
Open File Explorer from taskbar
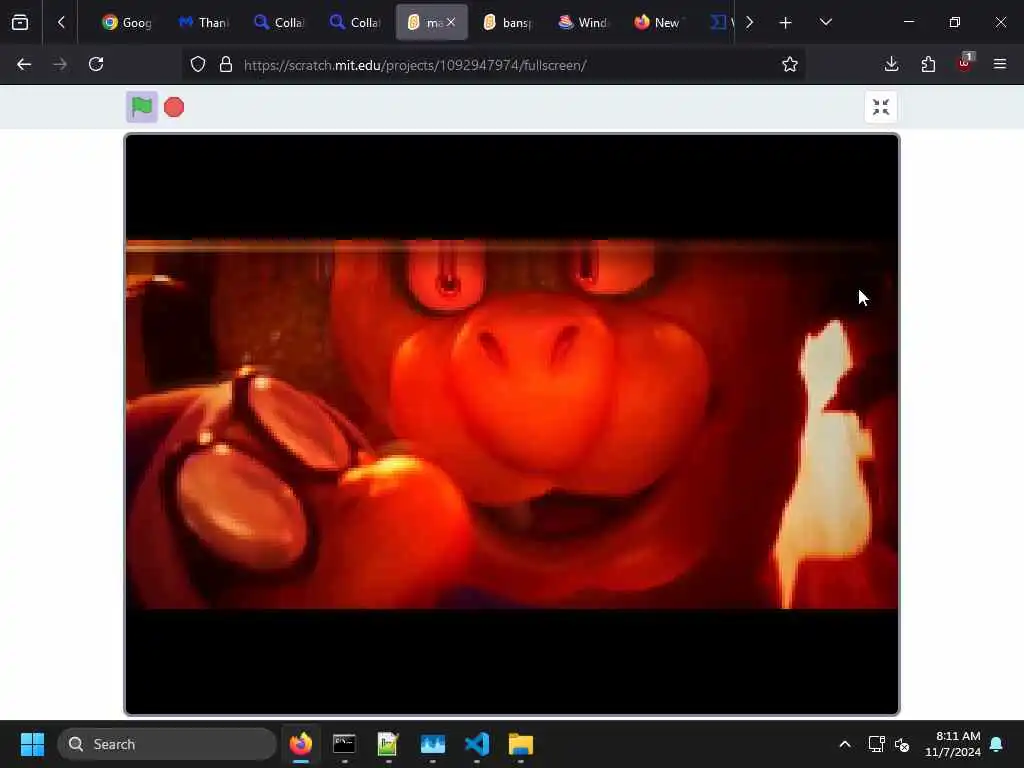point(520,744)
